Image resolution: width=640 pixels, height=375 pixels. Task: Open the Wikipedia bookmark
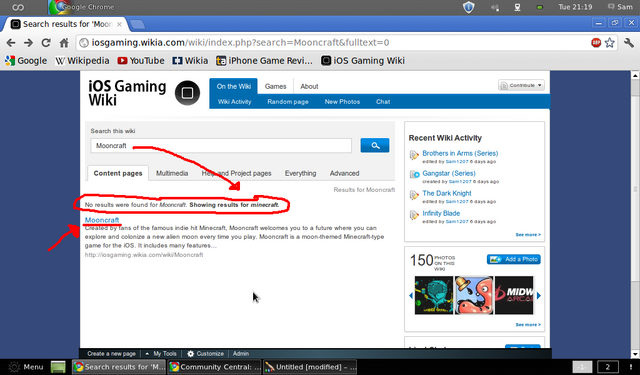click(82, 61)
